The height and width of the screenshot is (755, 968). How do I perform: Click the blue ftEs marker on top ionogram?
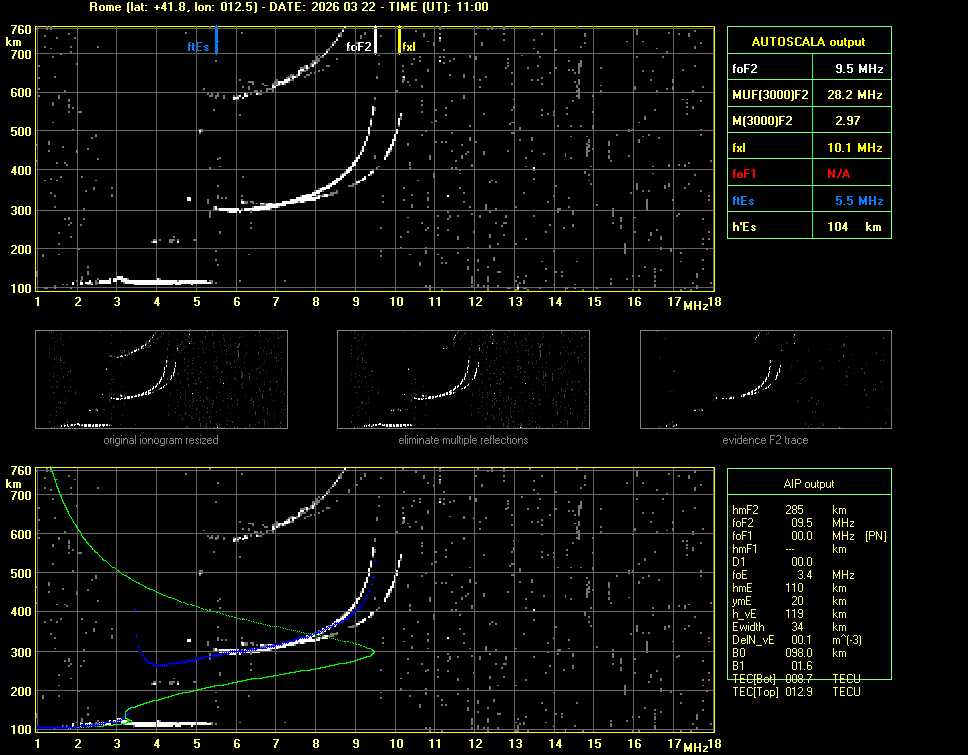[x=216, y=42]
